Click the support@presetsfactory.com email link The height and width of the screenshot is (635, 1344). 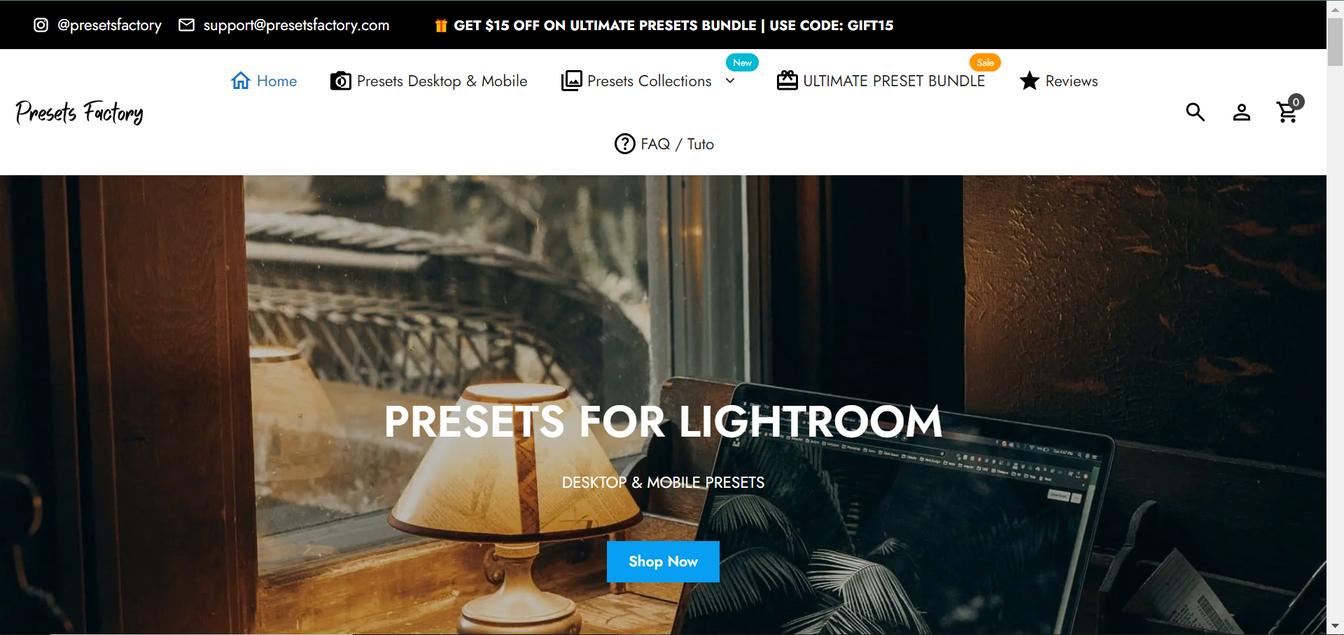[296, 25]
